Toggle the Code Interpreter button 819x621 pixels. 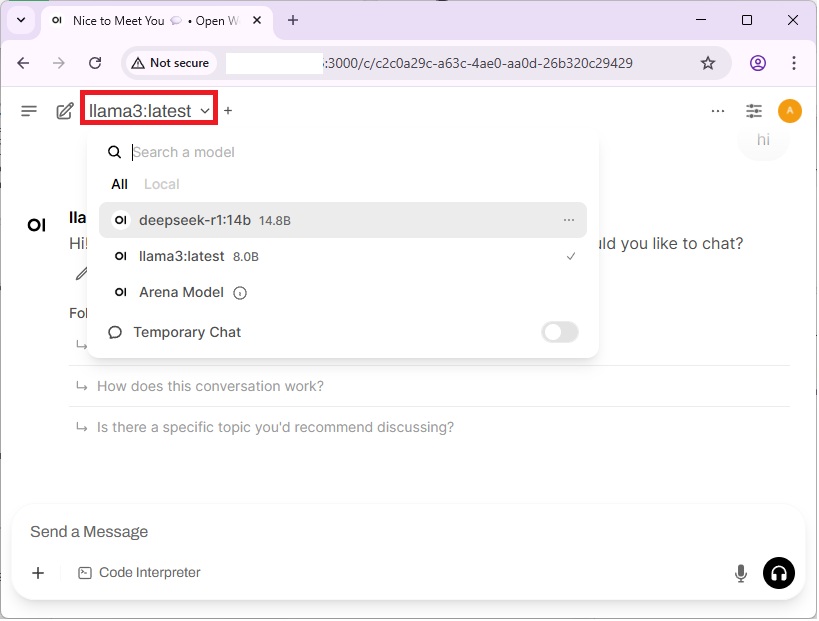tap(139, 573)
